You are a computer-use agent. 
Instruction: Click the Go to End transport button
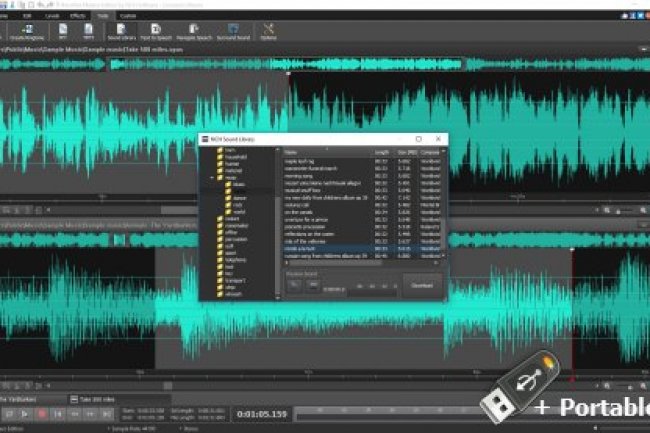point(107,414)
